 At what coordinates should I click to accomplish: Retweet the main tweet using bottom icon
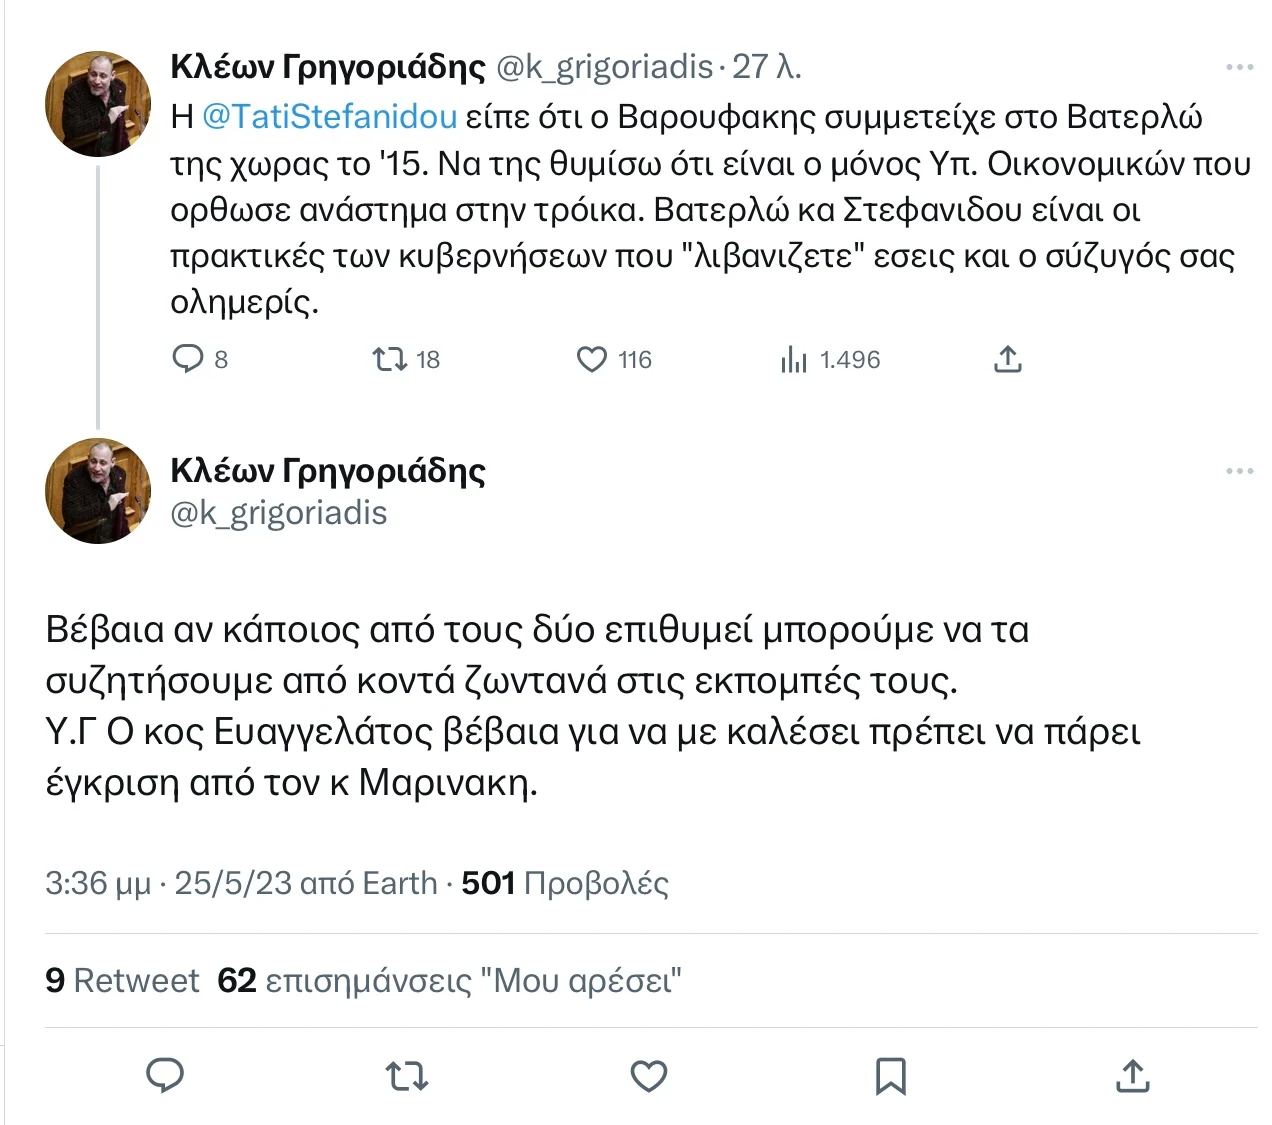pos(407,1076)
